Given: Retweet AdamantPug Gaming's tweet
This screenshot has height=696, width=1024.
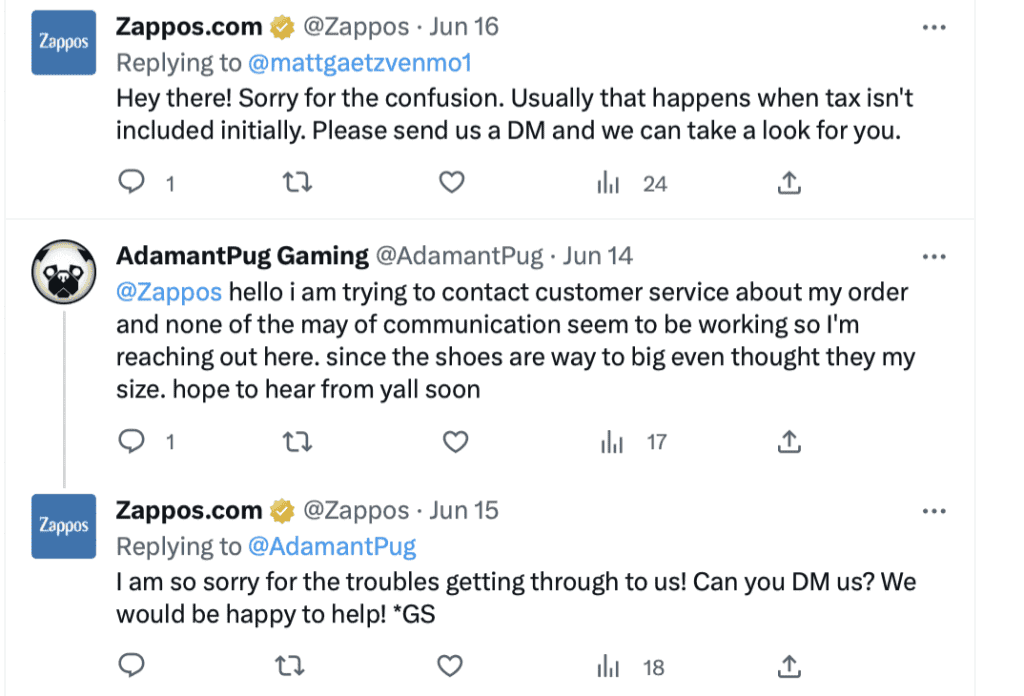Looking at the screenshot, I should tap(297, 442).
